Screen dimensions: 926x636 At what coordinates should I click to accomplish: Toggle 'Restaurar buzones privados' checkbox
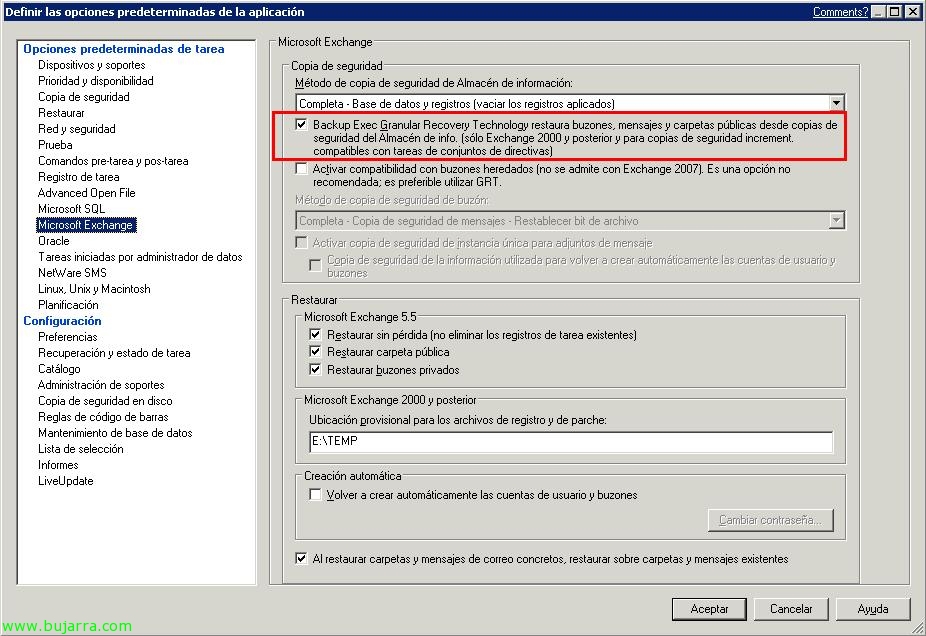(x=315, y=369)
